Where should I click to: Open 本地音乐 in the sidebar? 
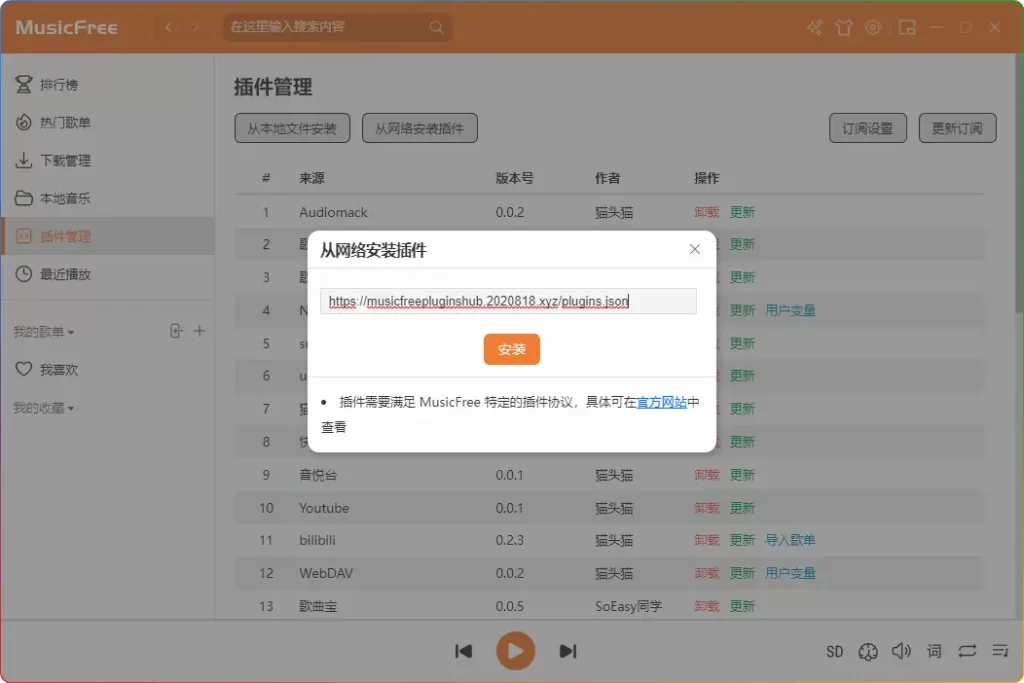(108, 199)
